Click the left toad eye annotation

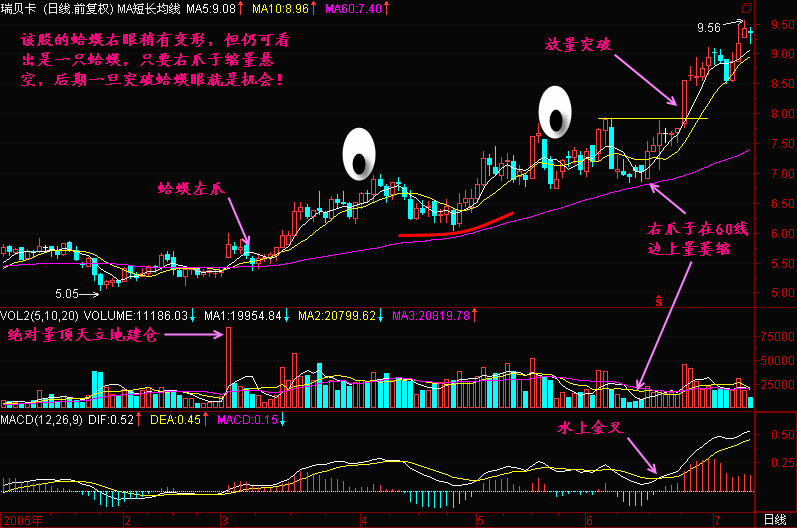click(358, 153)
